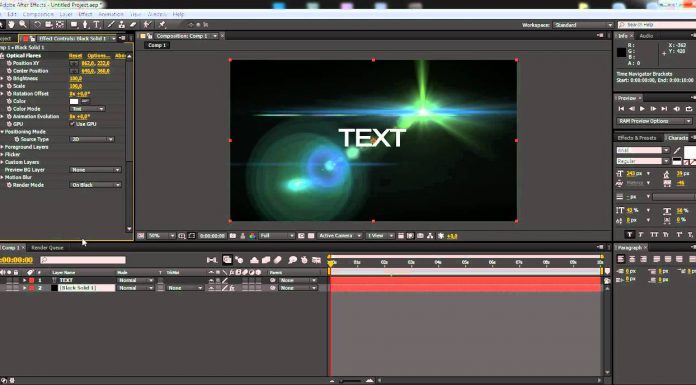This screenshot has height=385, width=696.
Task: Select the Pen tool
Action: [85, 24]
